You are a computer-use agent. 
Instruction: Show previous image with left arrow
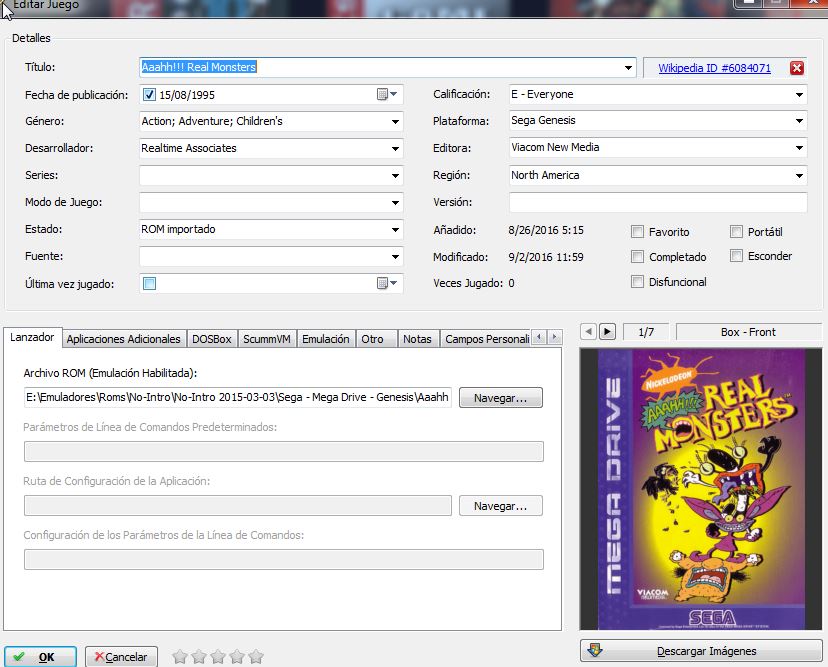pos(588,332)
